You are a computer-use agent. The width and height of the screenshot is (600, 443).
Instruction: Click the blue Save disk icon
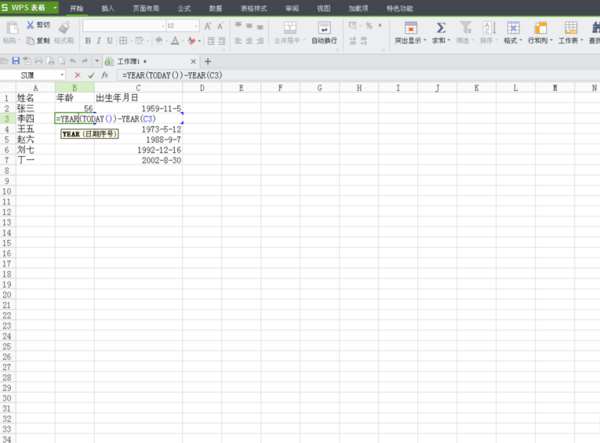pos(16,61)
